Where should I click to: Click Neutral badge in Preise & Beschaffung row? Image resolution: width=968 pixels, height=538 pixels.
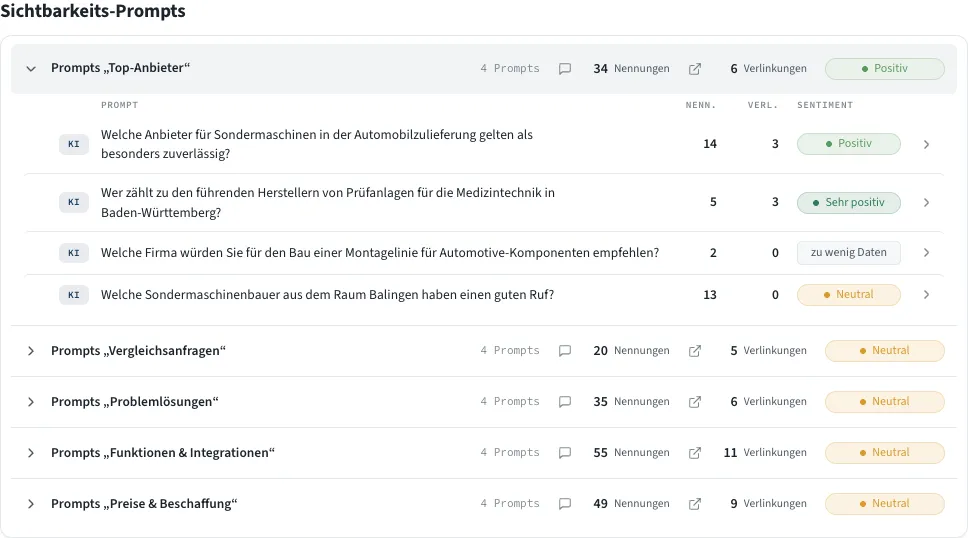(x=885, y=503)
